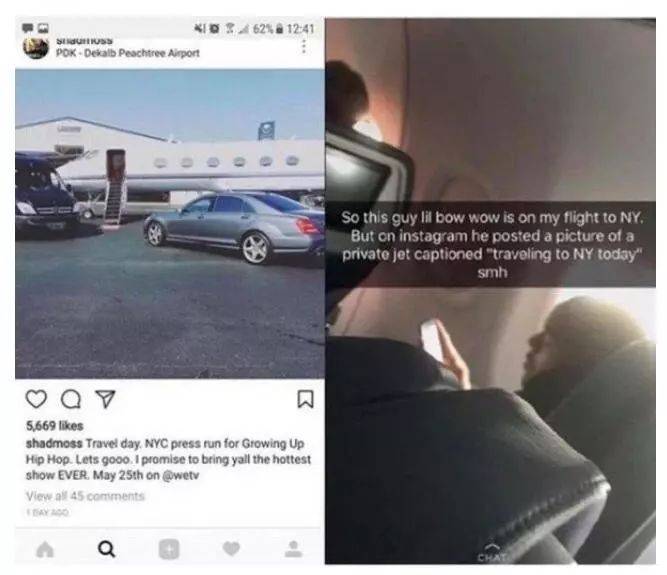Tap the heart like icon under photo
The height and width of the screenshot is (575, 667).
[x=36, y=399]
